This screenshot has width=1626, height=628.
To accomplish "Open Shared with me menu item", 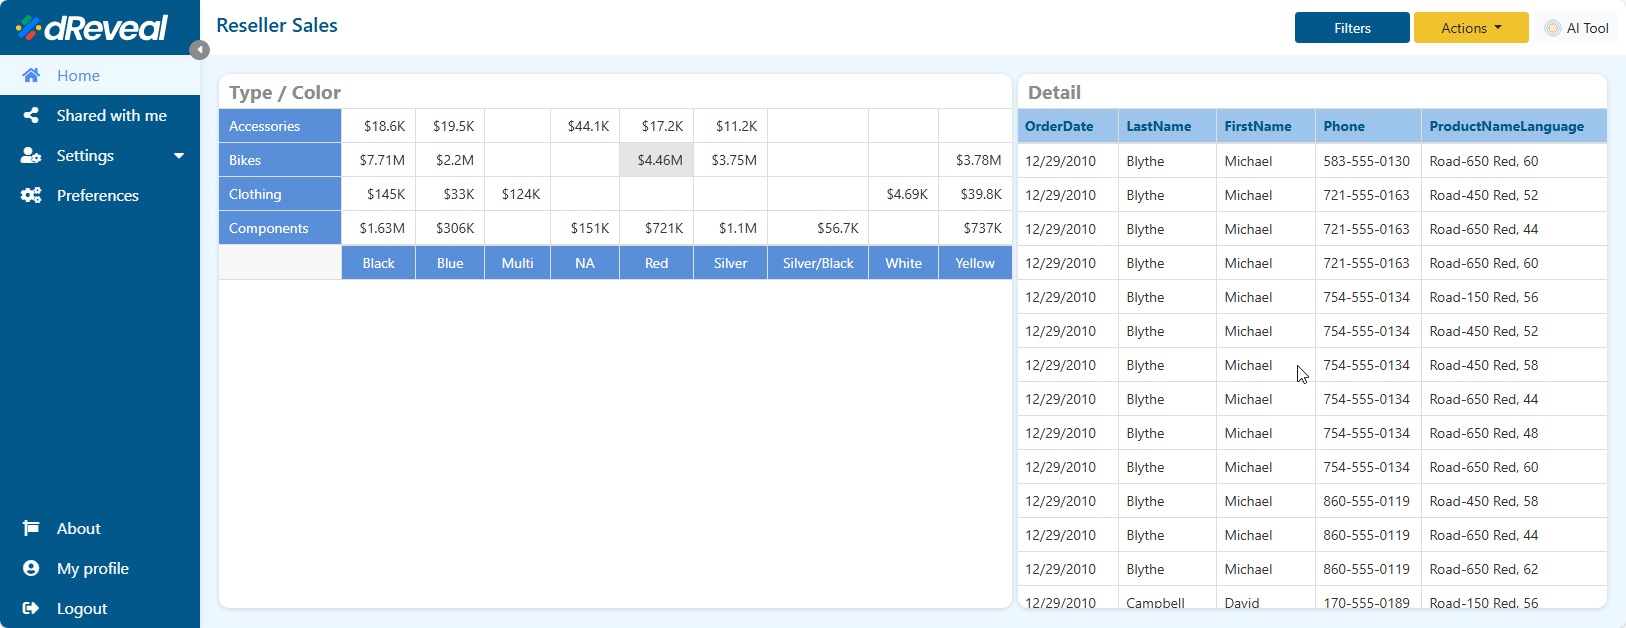I will (x=100, y=115).
